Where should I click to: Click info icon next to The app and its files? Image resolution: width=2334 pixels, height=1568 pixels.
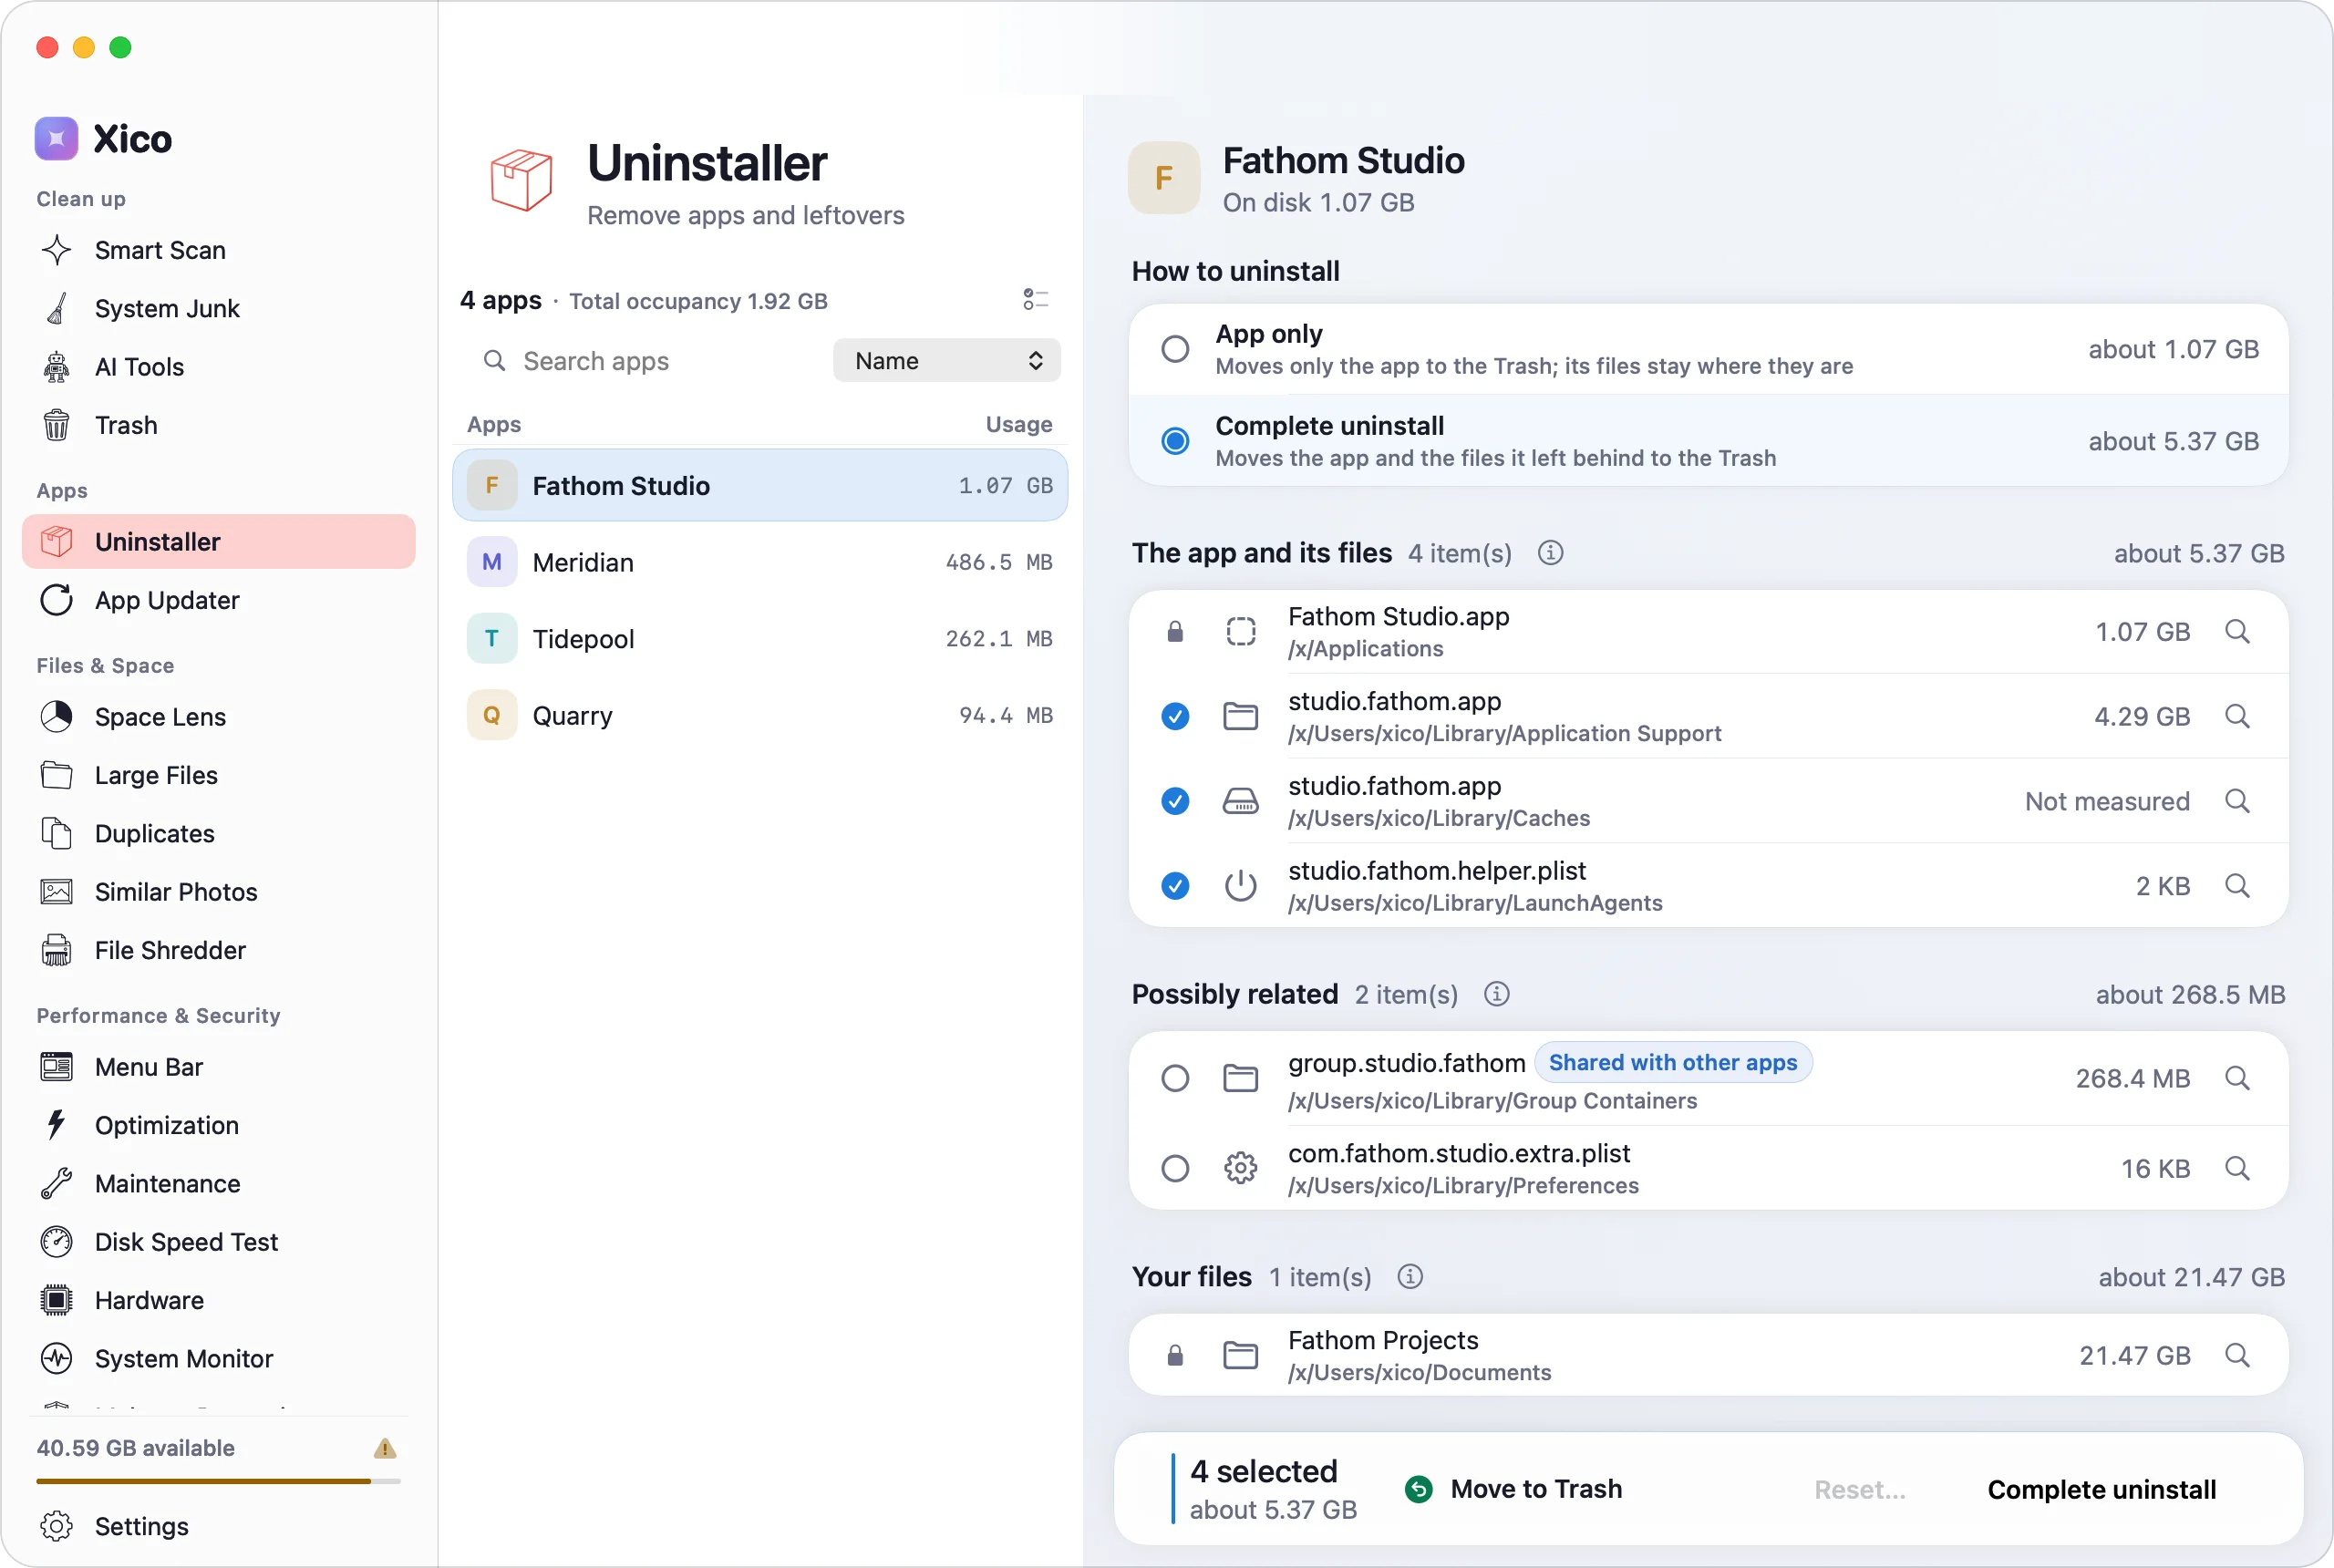click(x=1550, y=553)
